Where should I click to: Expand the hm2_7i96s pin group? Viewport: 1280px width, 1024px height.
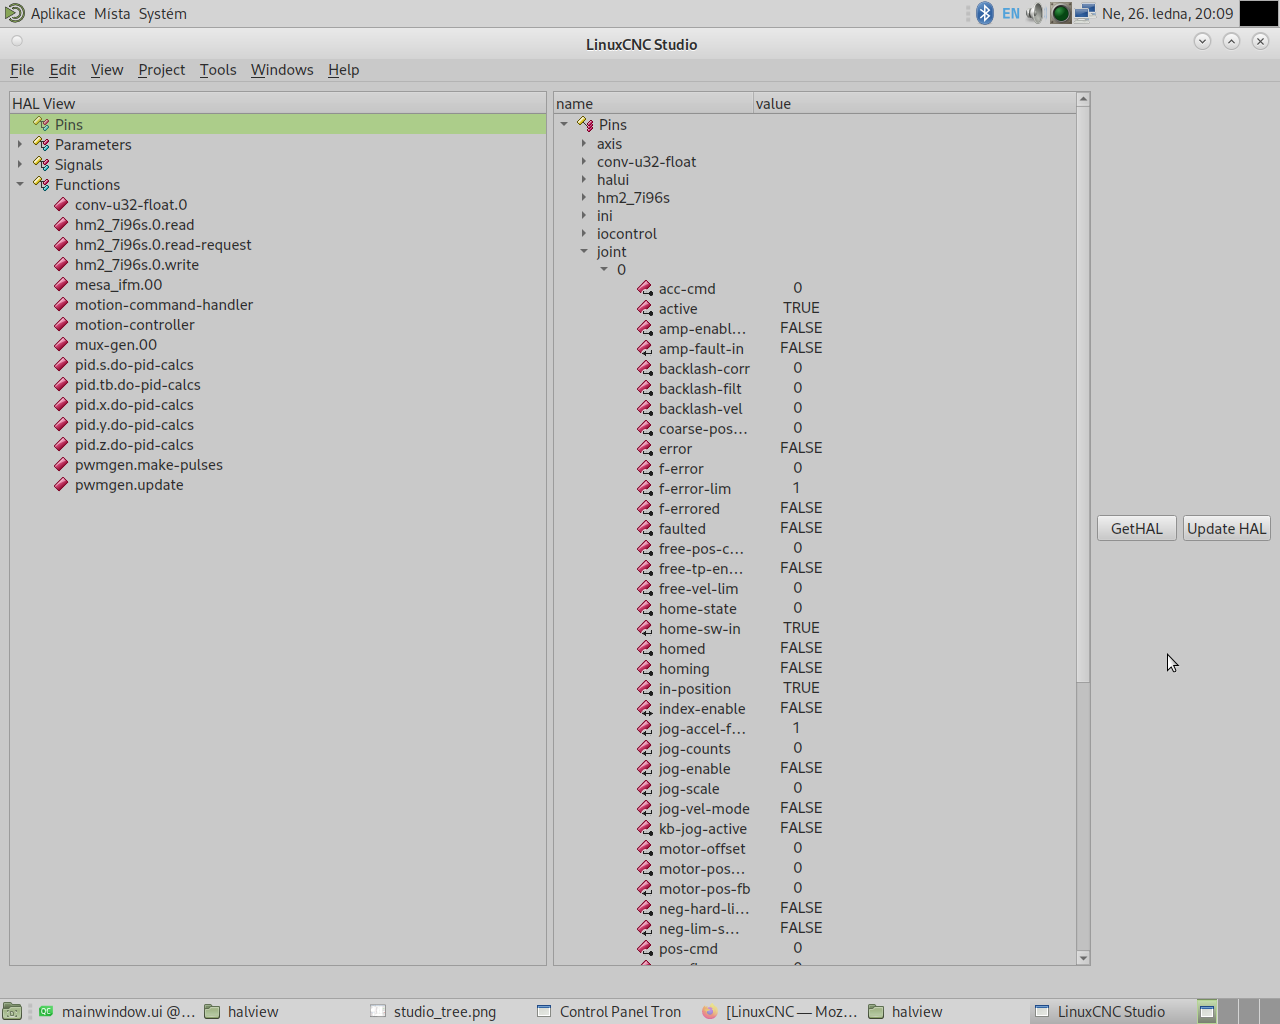pos(584,197)
